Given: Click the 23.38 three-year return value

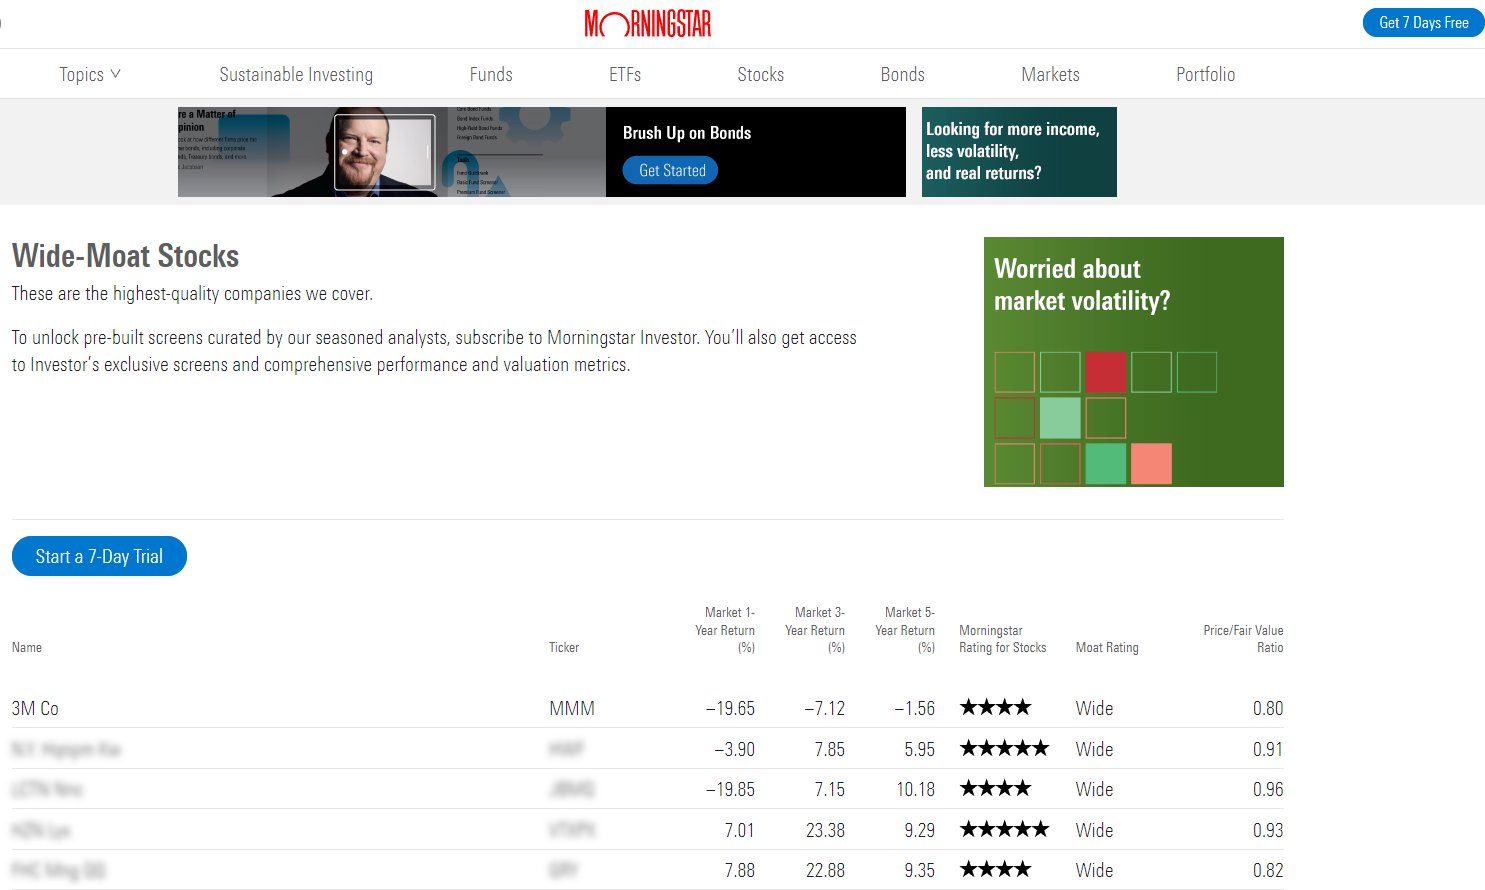Looking at the screenshot, I should (825, 830).
